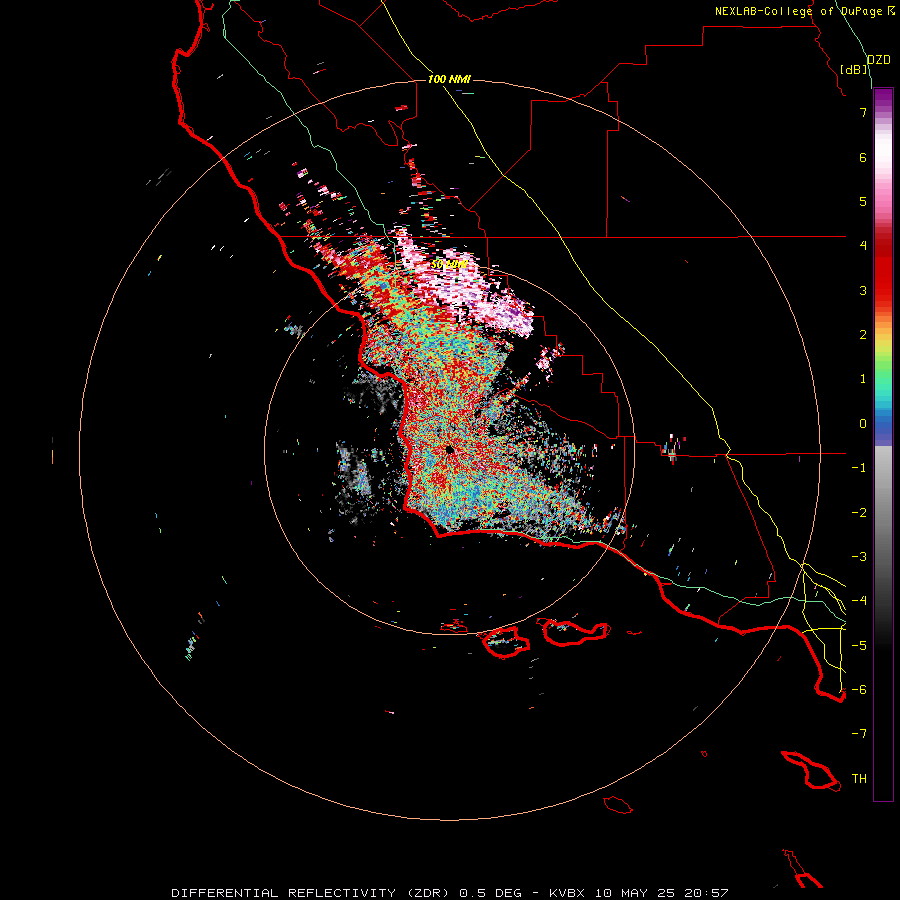900x900 pixels.
Task: Click the DZD product label above color bar
Action: 879,60
